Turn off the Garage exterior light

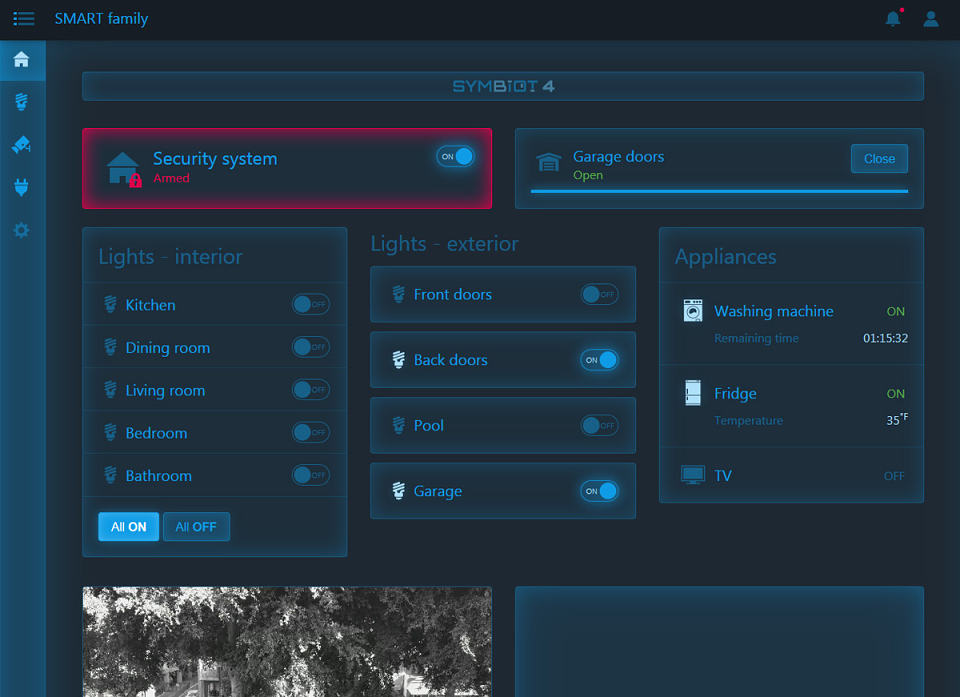[x=599, y=491]
